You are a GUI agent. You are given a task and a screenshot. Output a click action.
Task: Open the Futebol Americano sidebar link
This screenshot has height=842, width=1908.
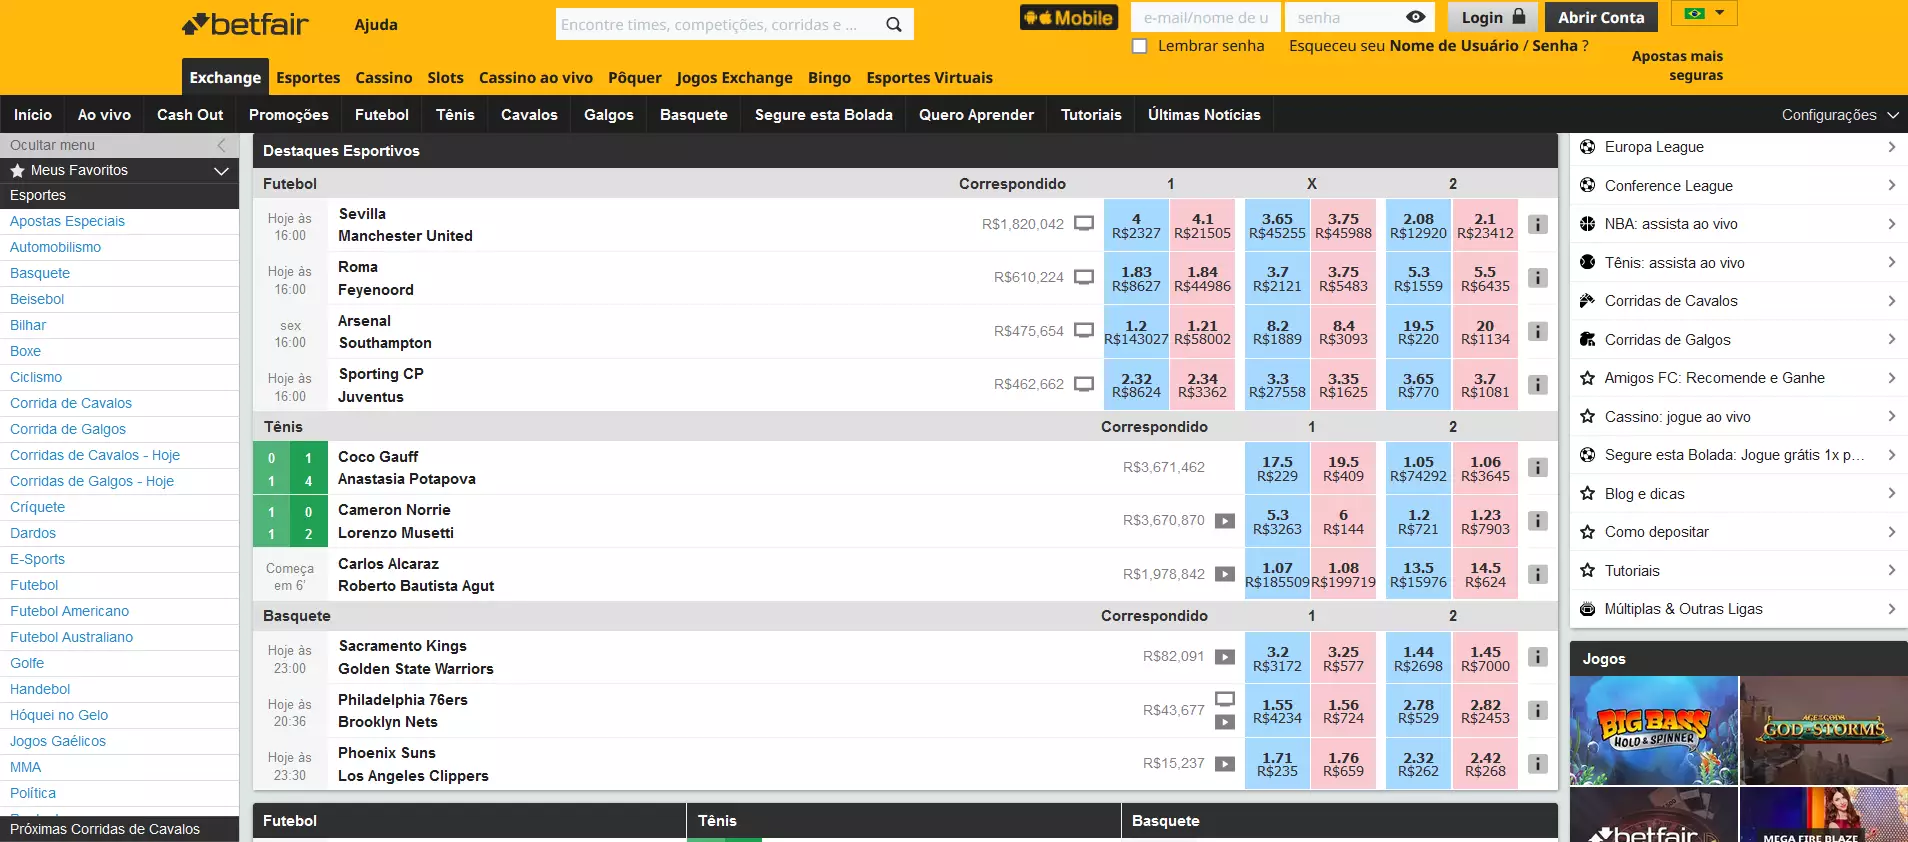tap(69, 611)
